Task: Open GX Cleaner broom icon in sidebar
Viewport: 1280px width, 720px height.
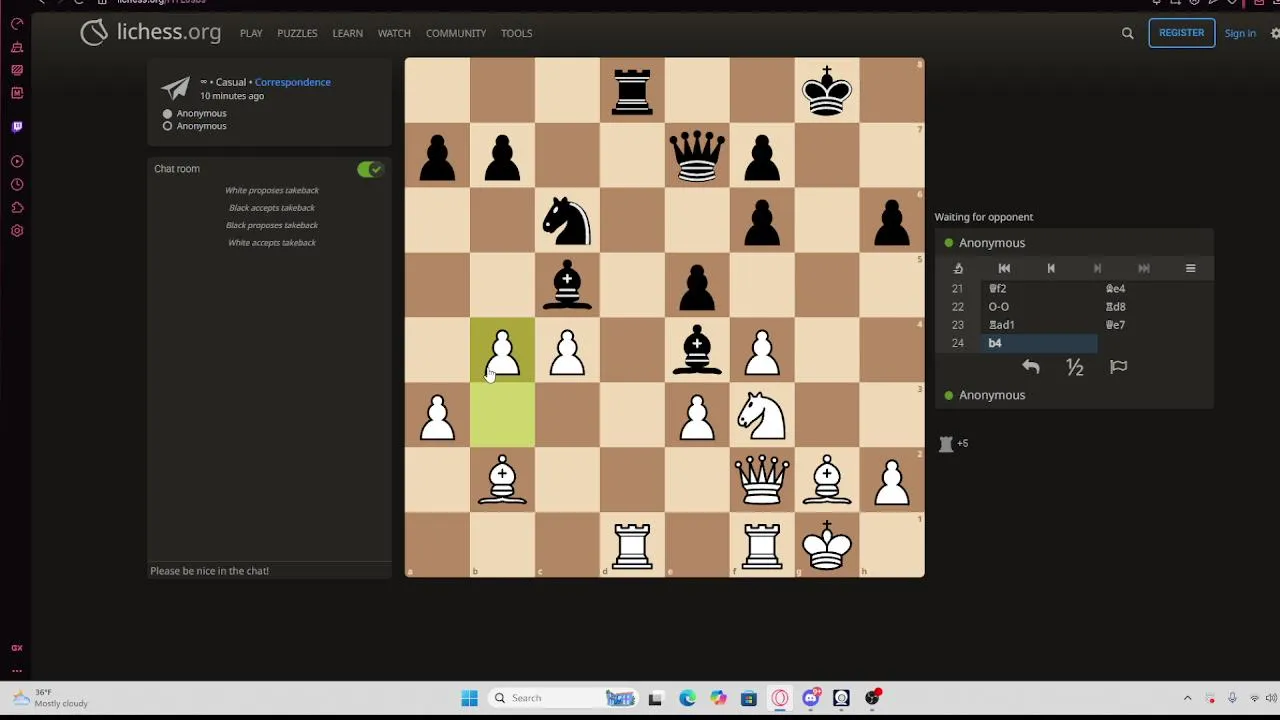Action: point(17,47)
